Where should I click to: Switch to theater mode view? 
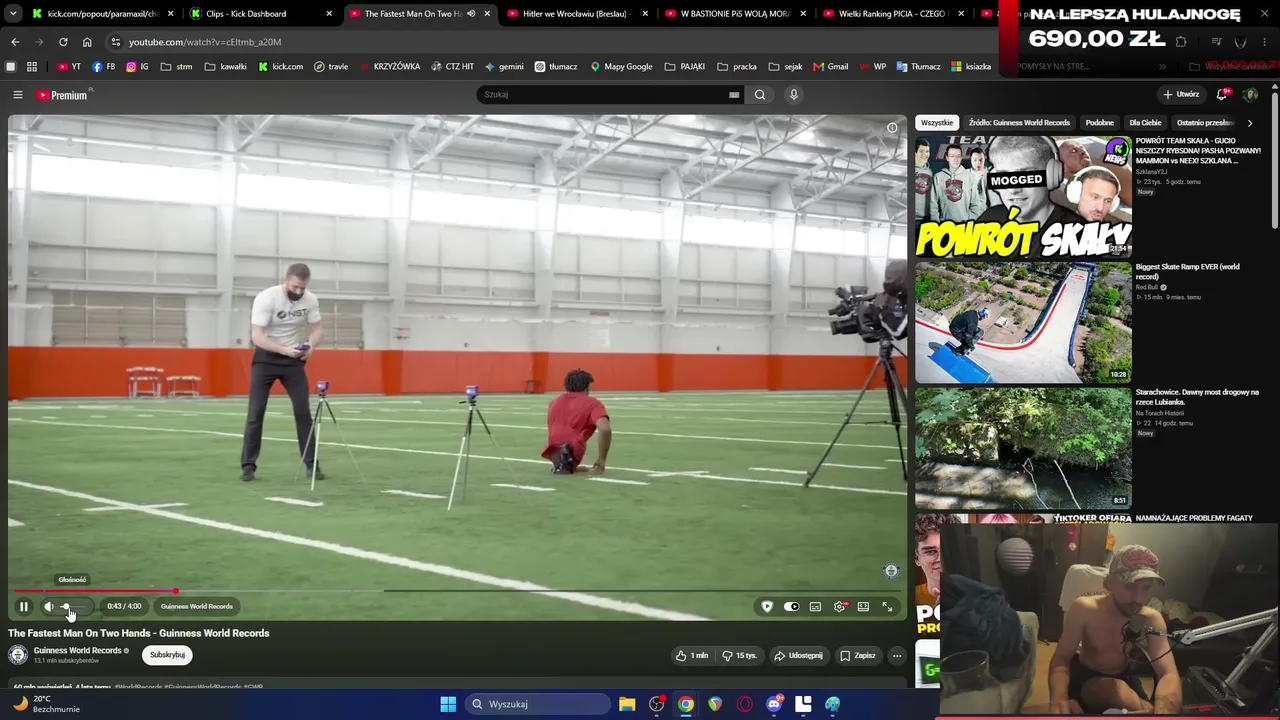[x=863, y=606]
